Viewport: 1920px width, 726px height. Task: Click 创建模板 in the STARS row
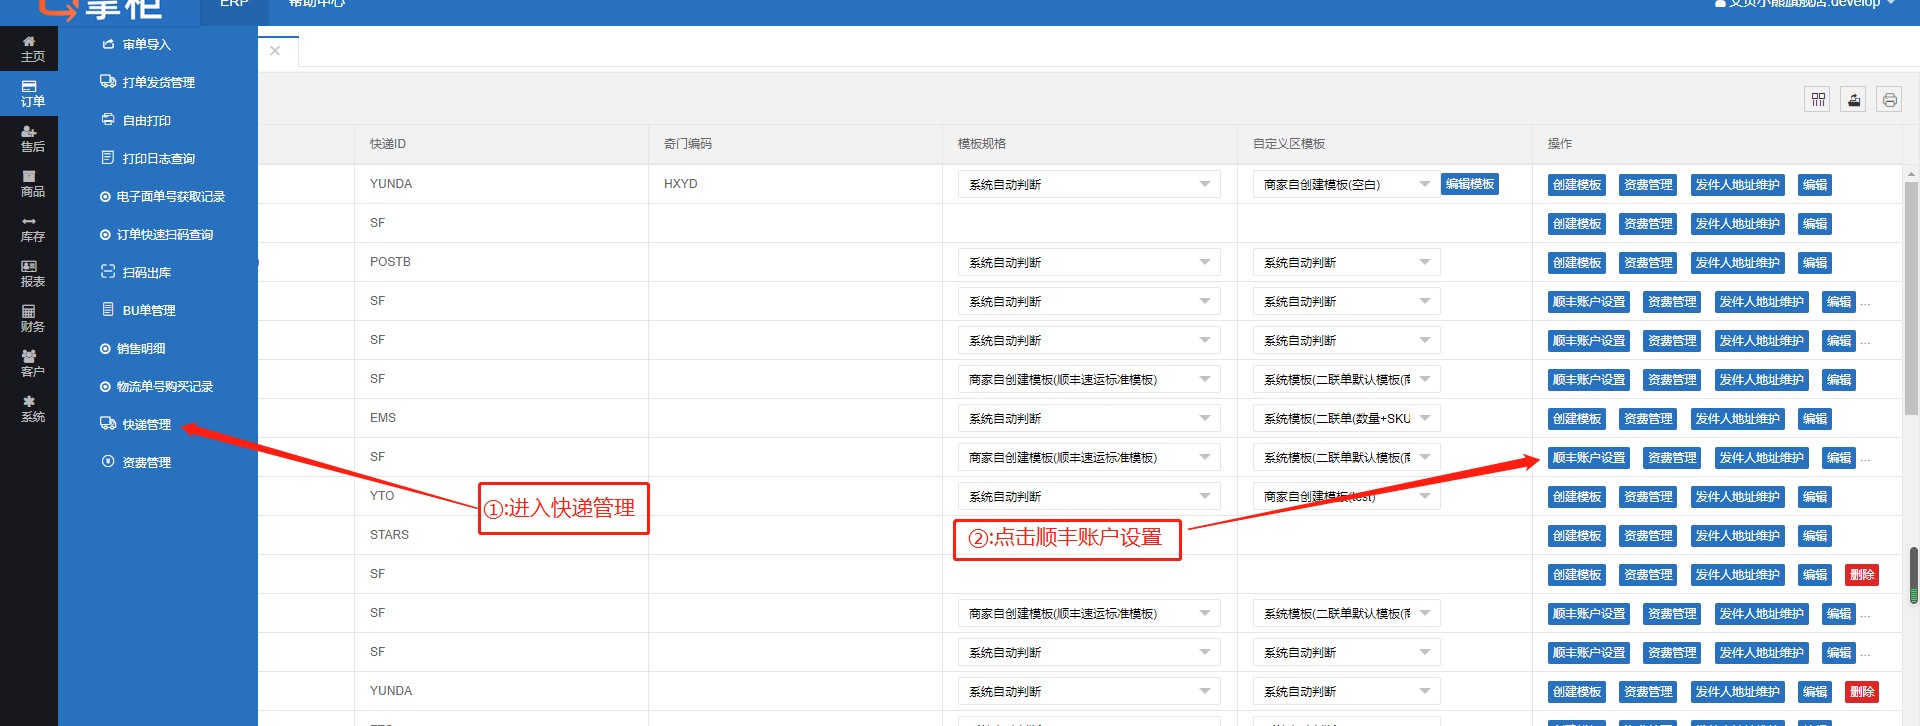pos(1576,536)
